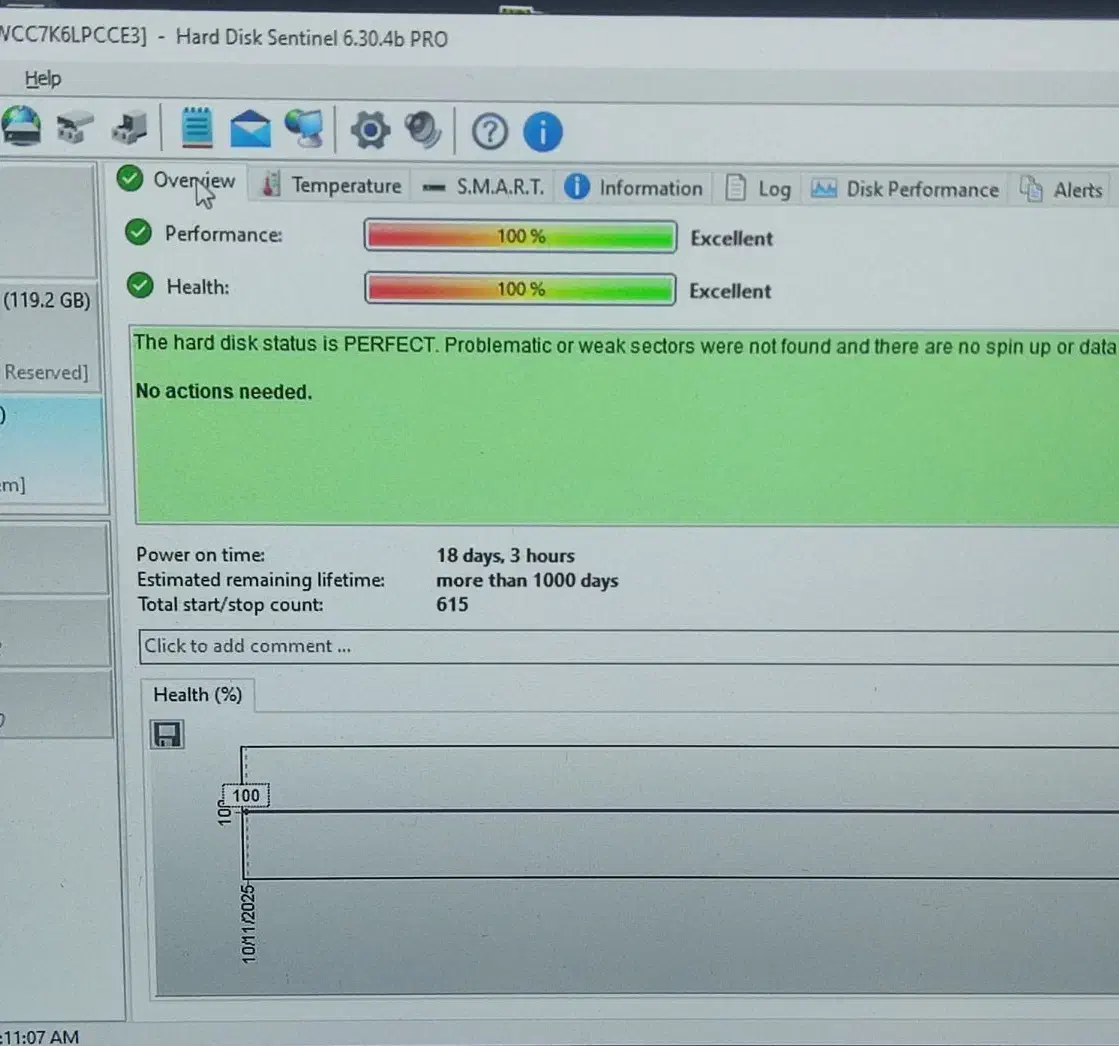Click the speaker sound alert icon
This screenshot has height=1046, width=1119.
[423, 131]
